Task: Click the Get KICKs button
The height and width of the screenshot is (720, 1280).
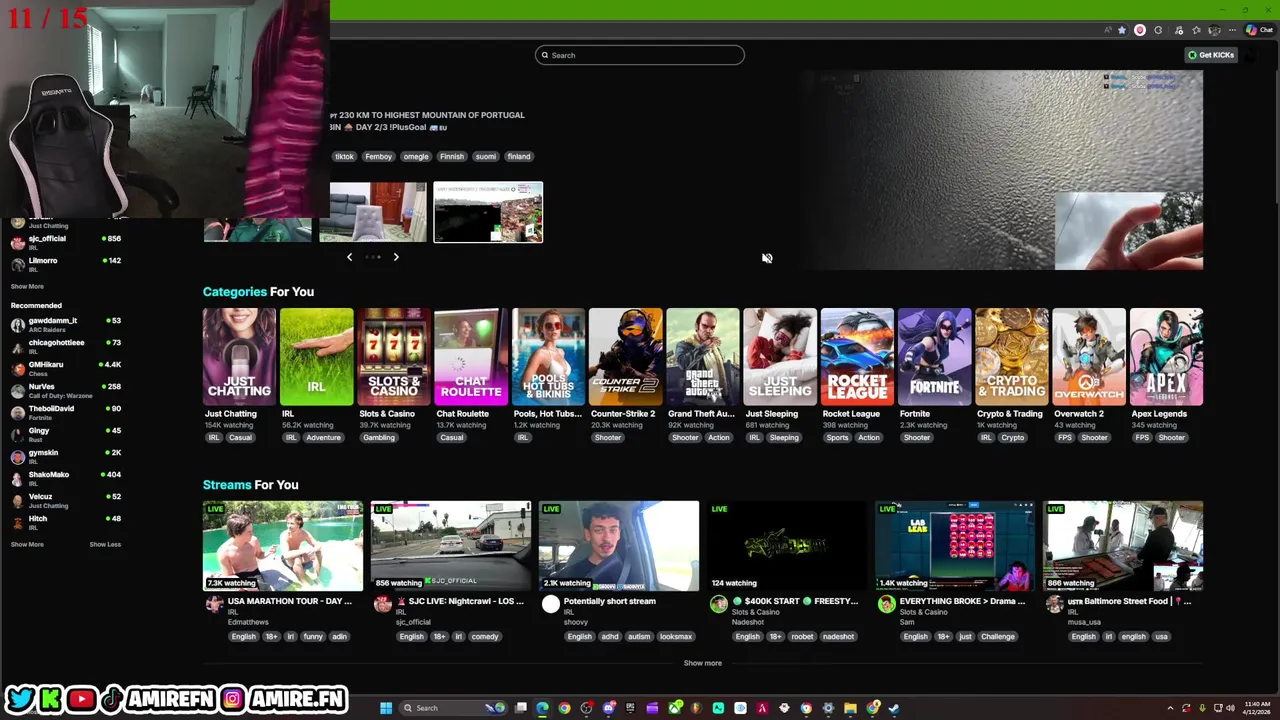Action: (1211, 55)
